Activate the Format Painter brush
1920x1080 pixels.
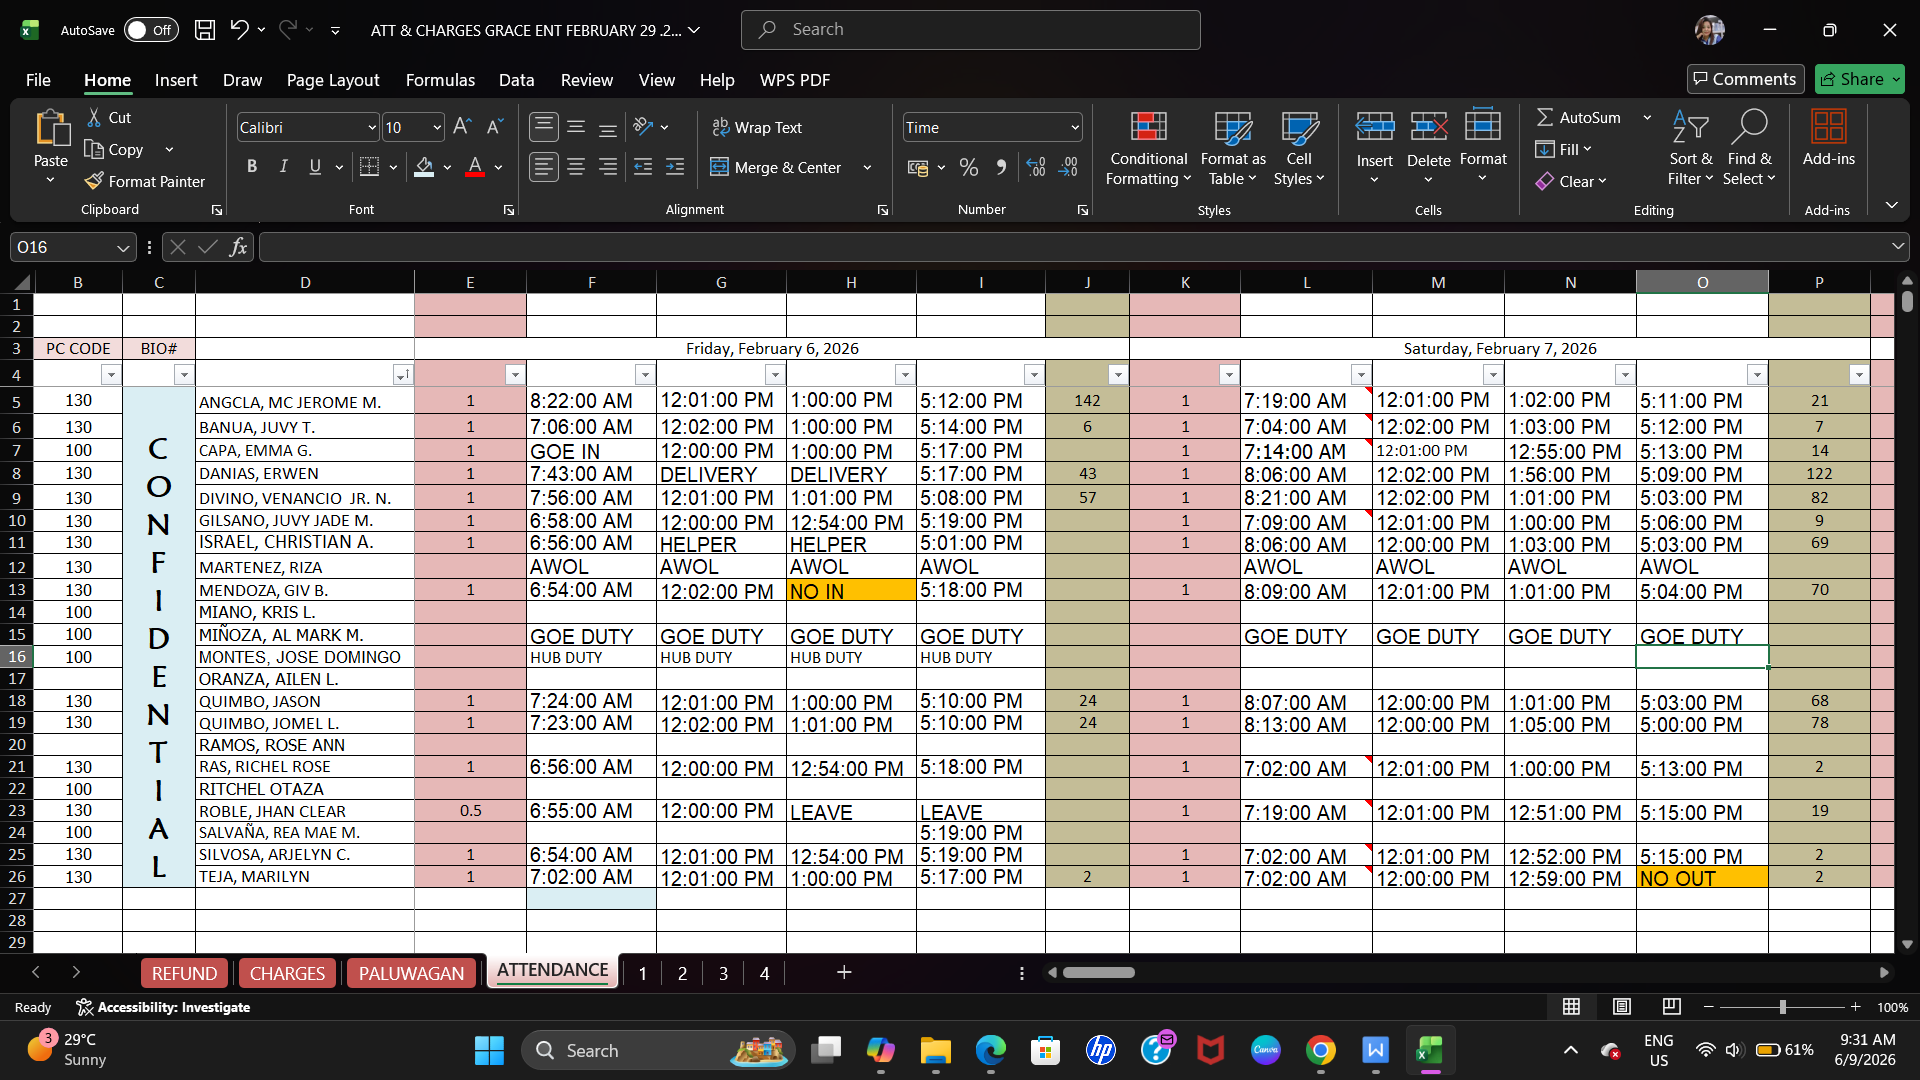pos(145,181)
